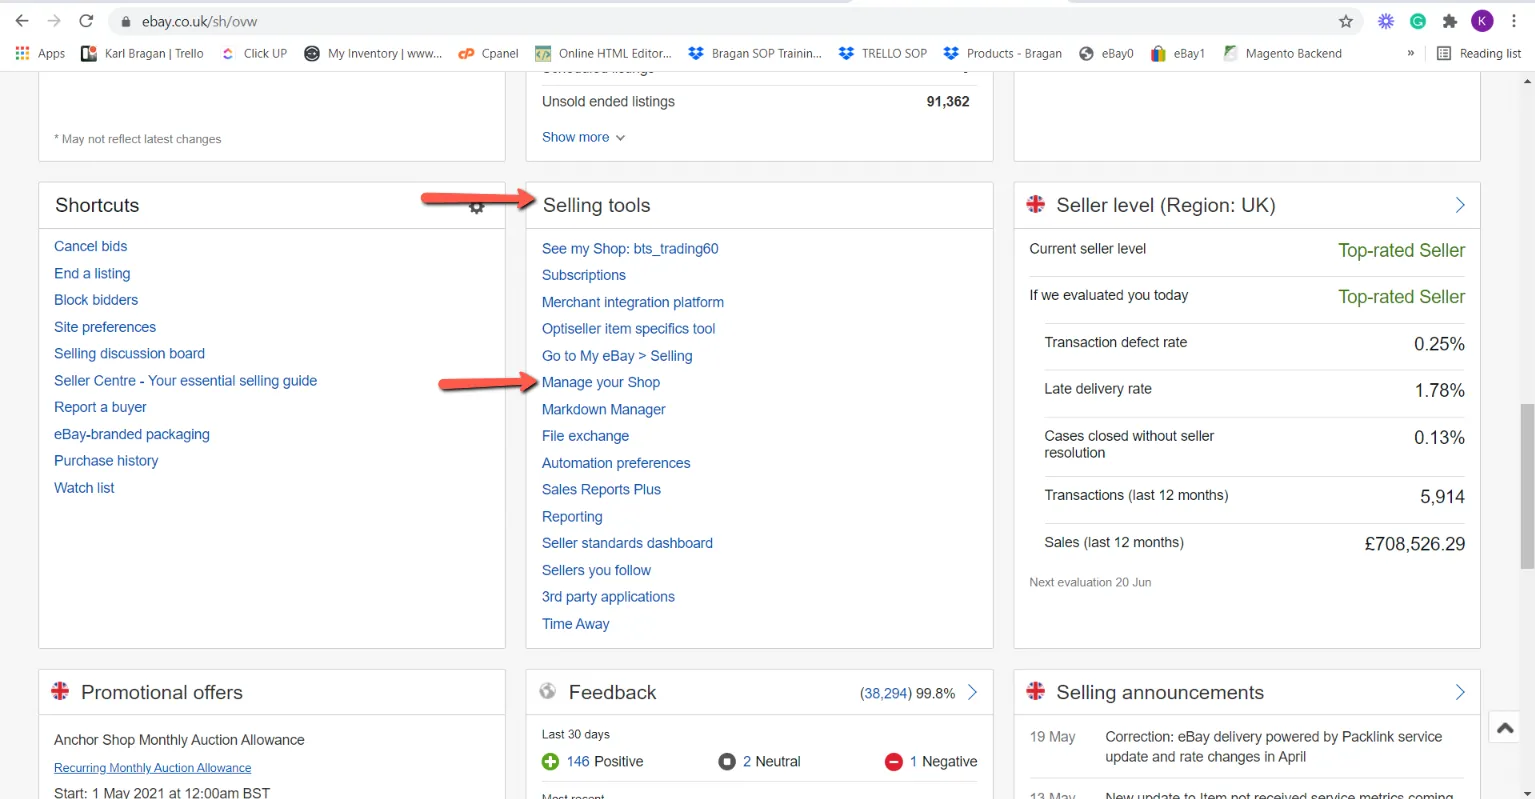
Task: View Sales Reports Plus
Action: click(601, 489)
